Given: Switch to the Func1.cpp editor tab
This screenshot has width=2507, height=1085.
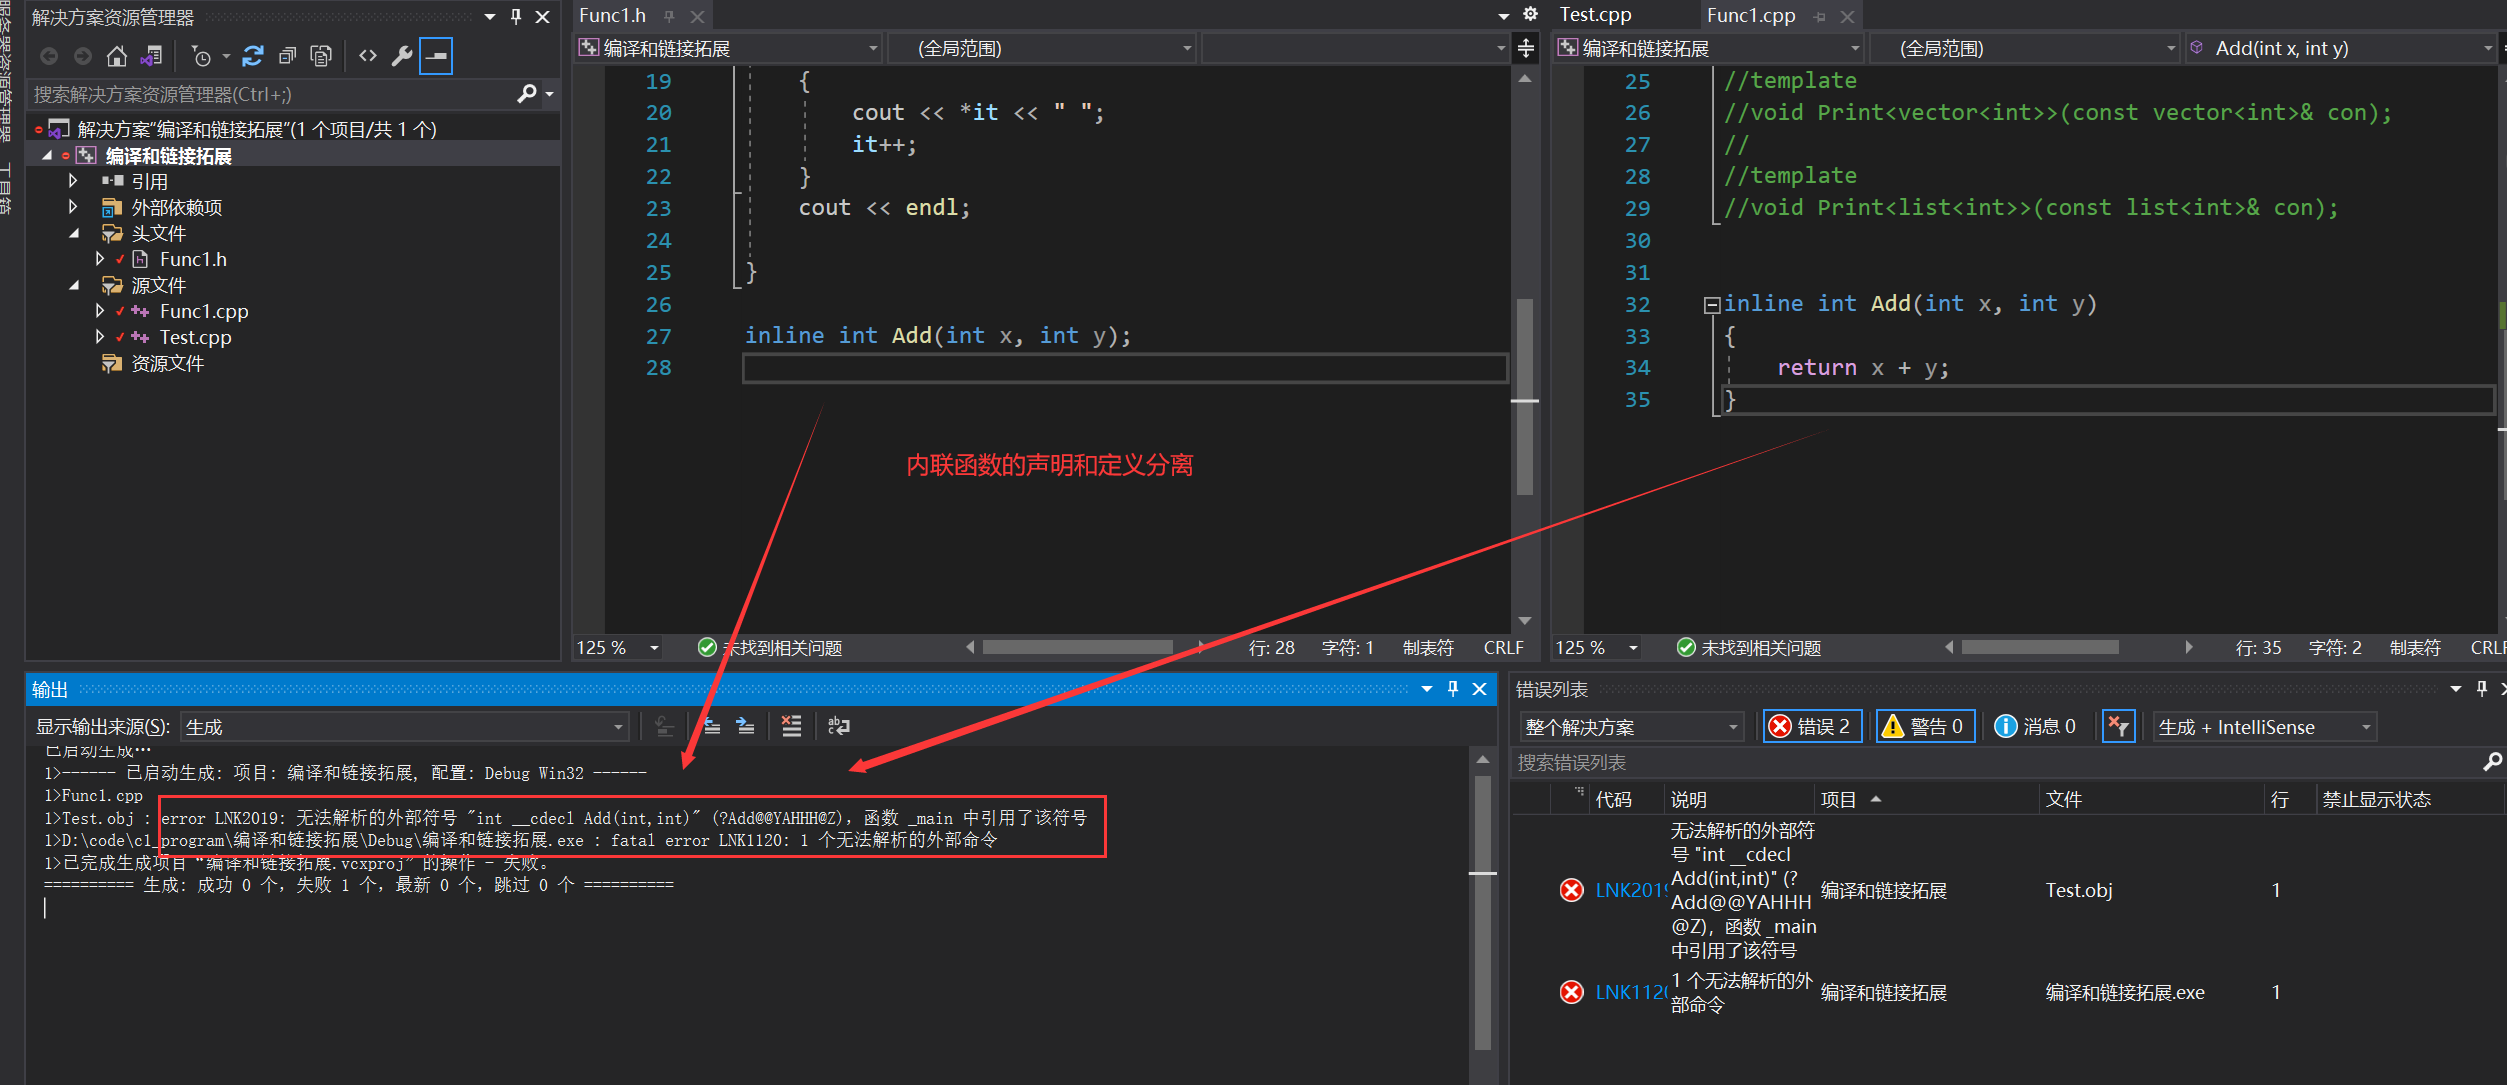Looking at the screenshot, I should (1750, 15).
